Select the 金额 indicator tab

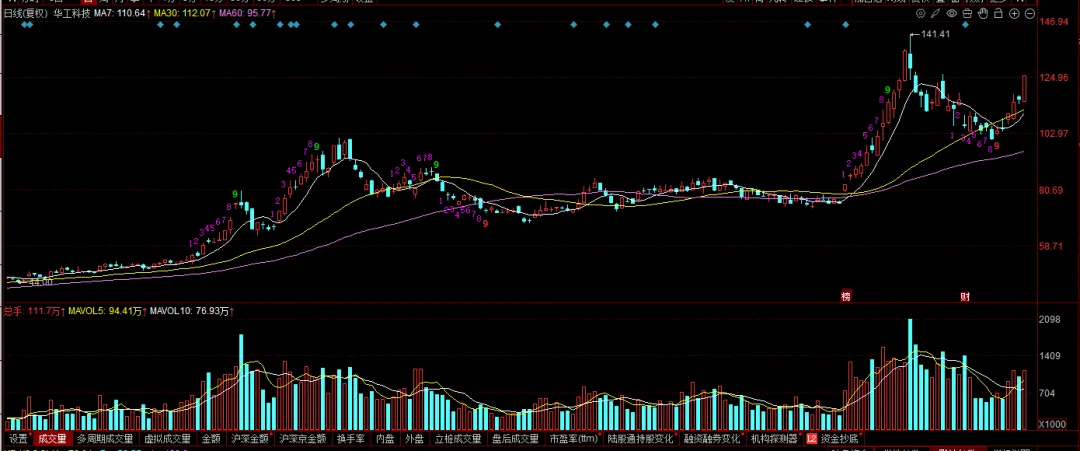pyautogui.click(x=211, y=439)
